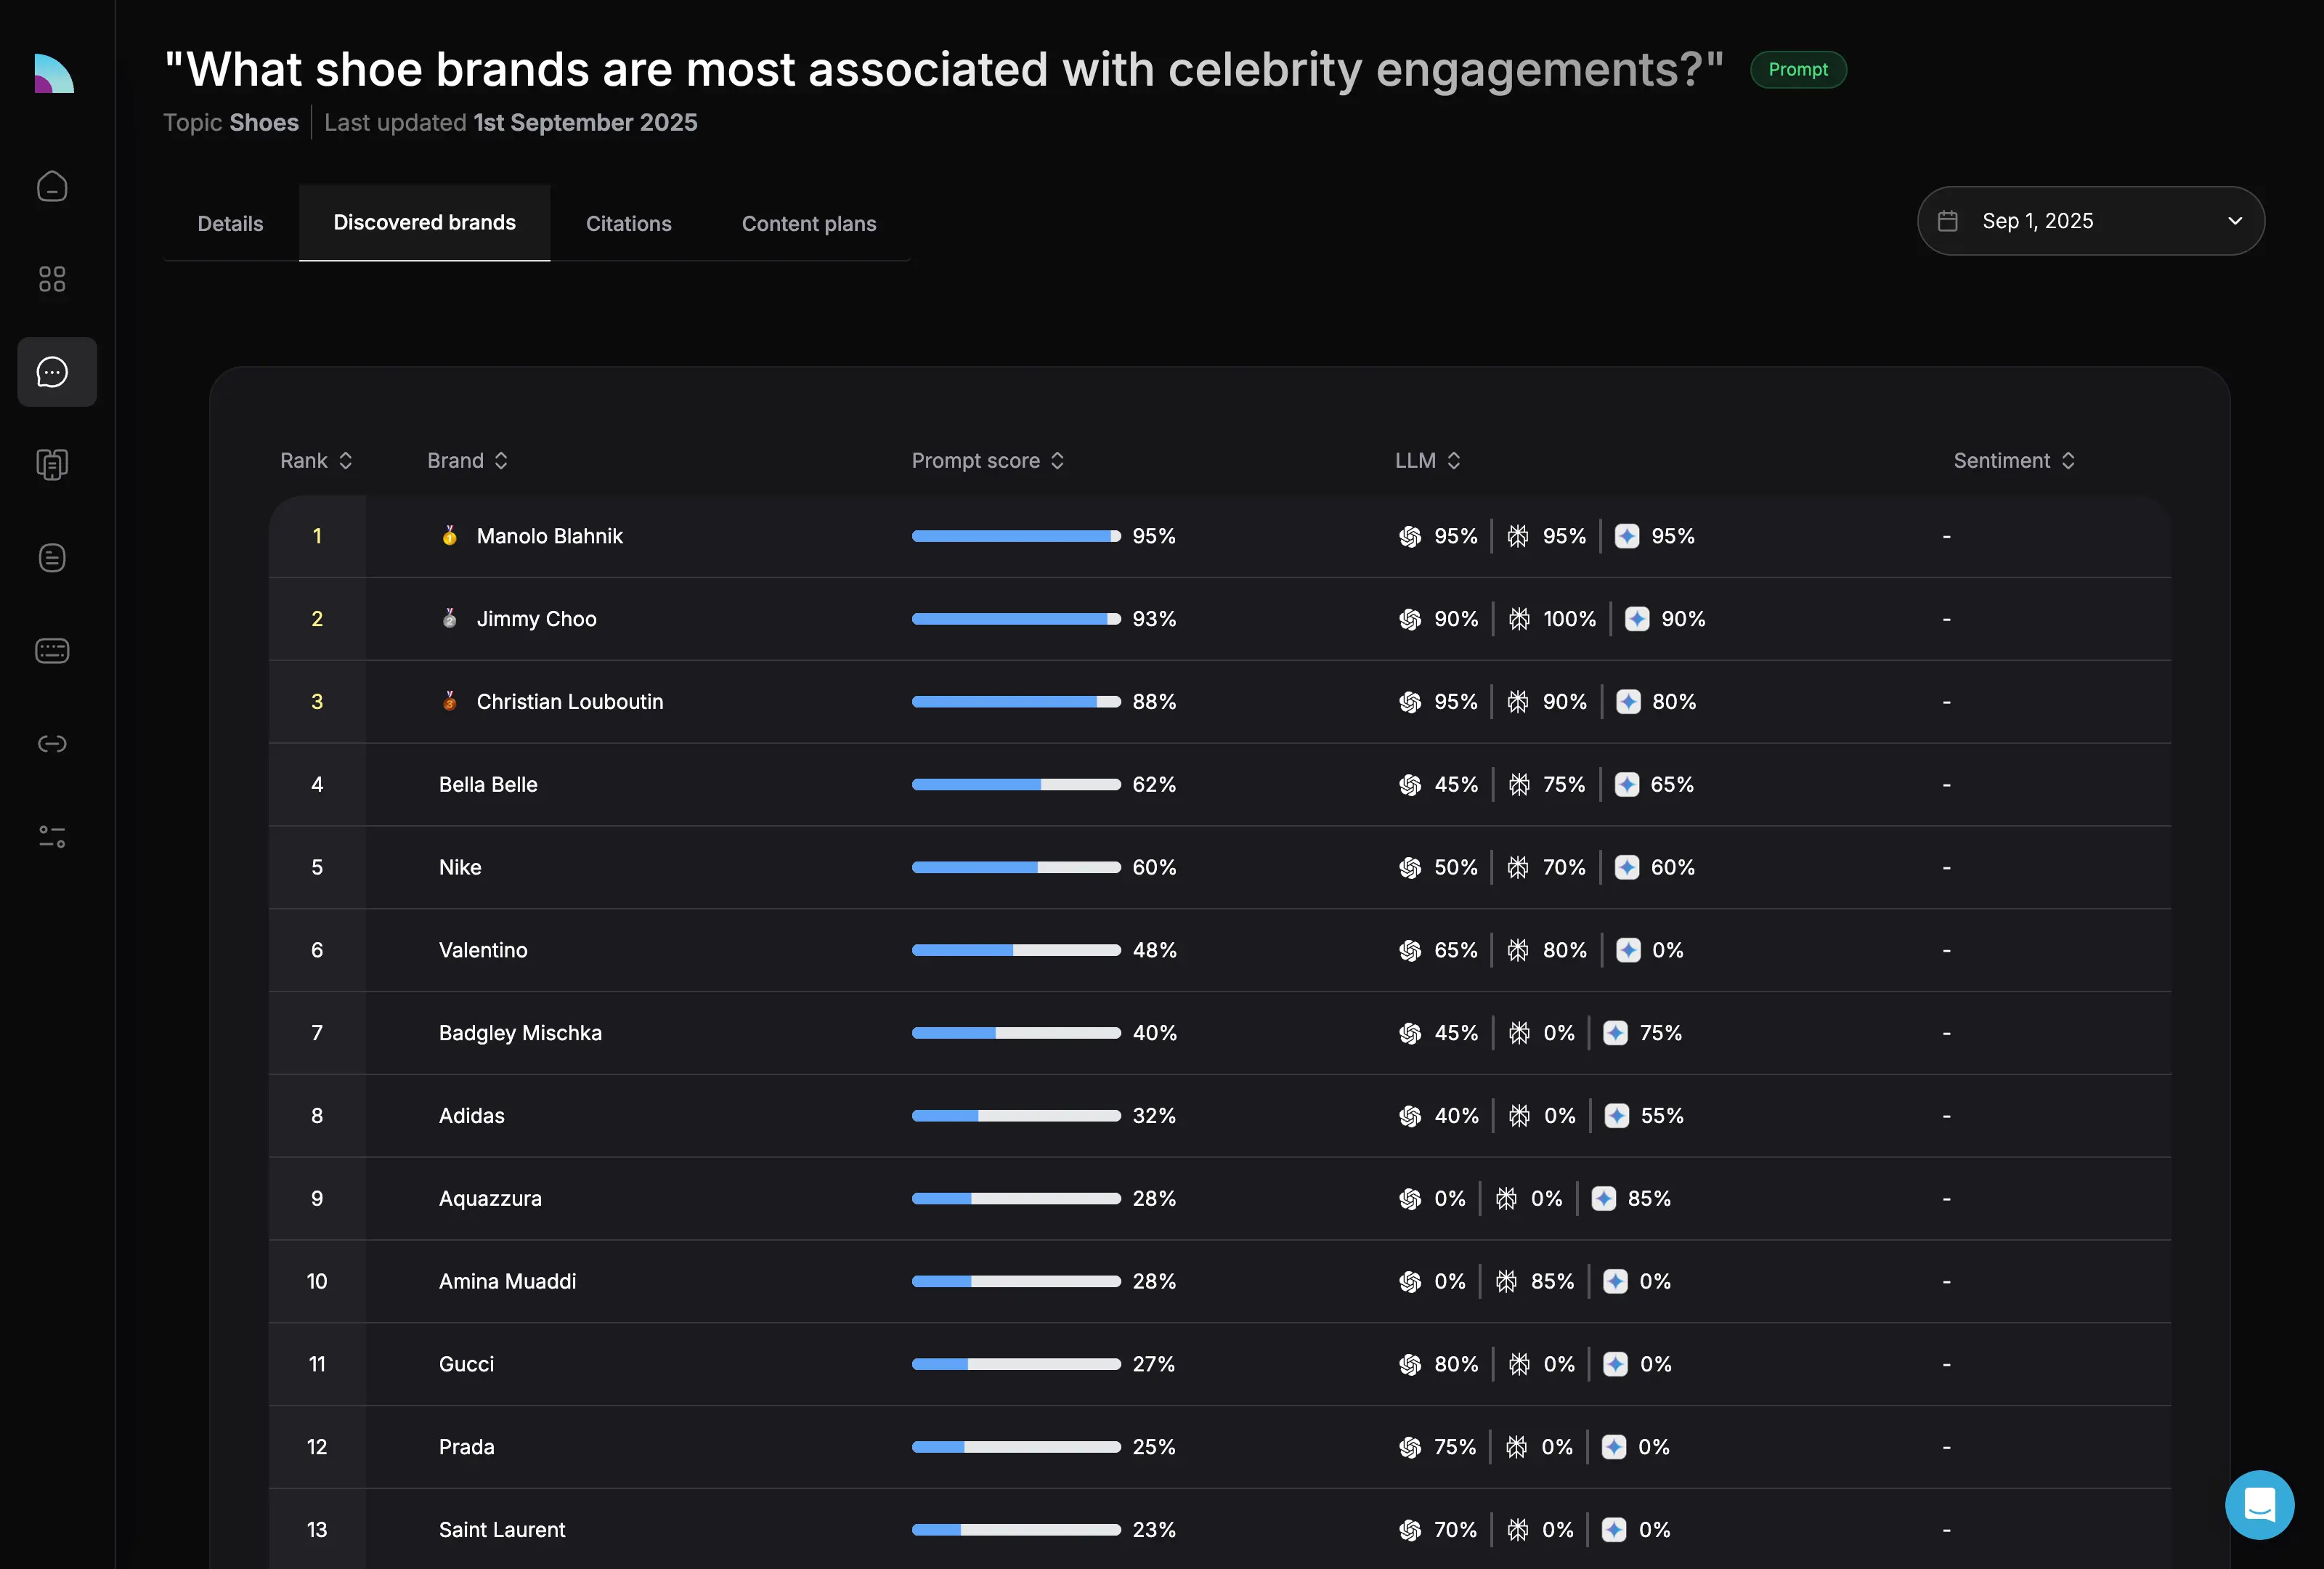Click the Saint Laurent brand name

502,1529
